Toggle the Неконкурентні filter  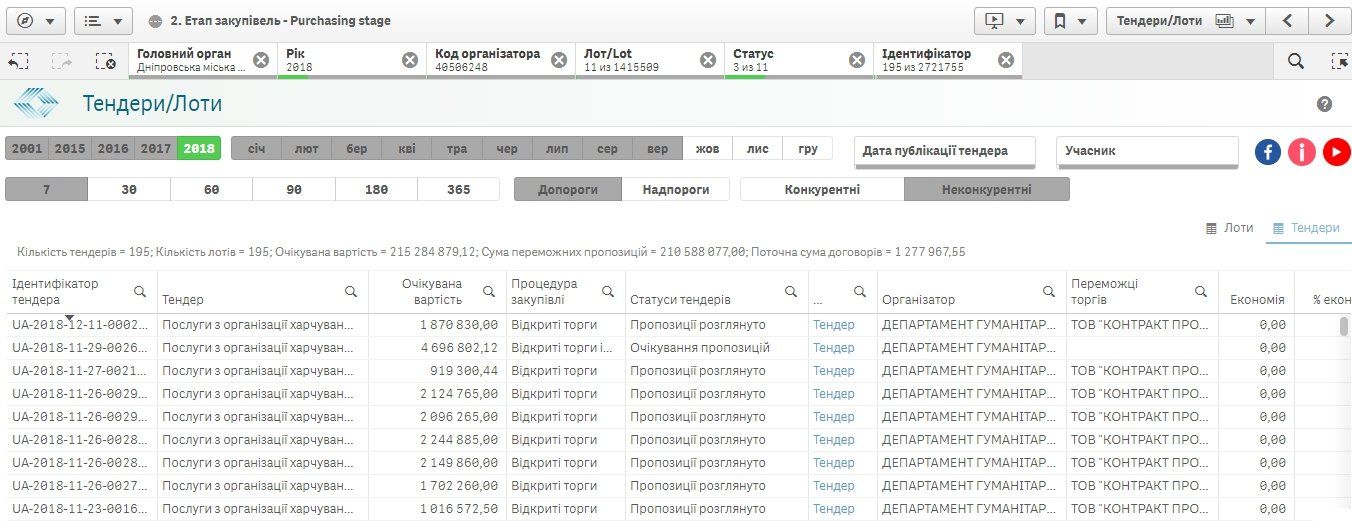click(x=986, y=189)
